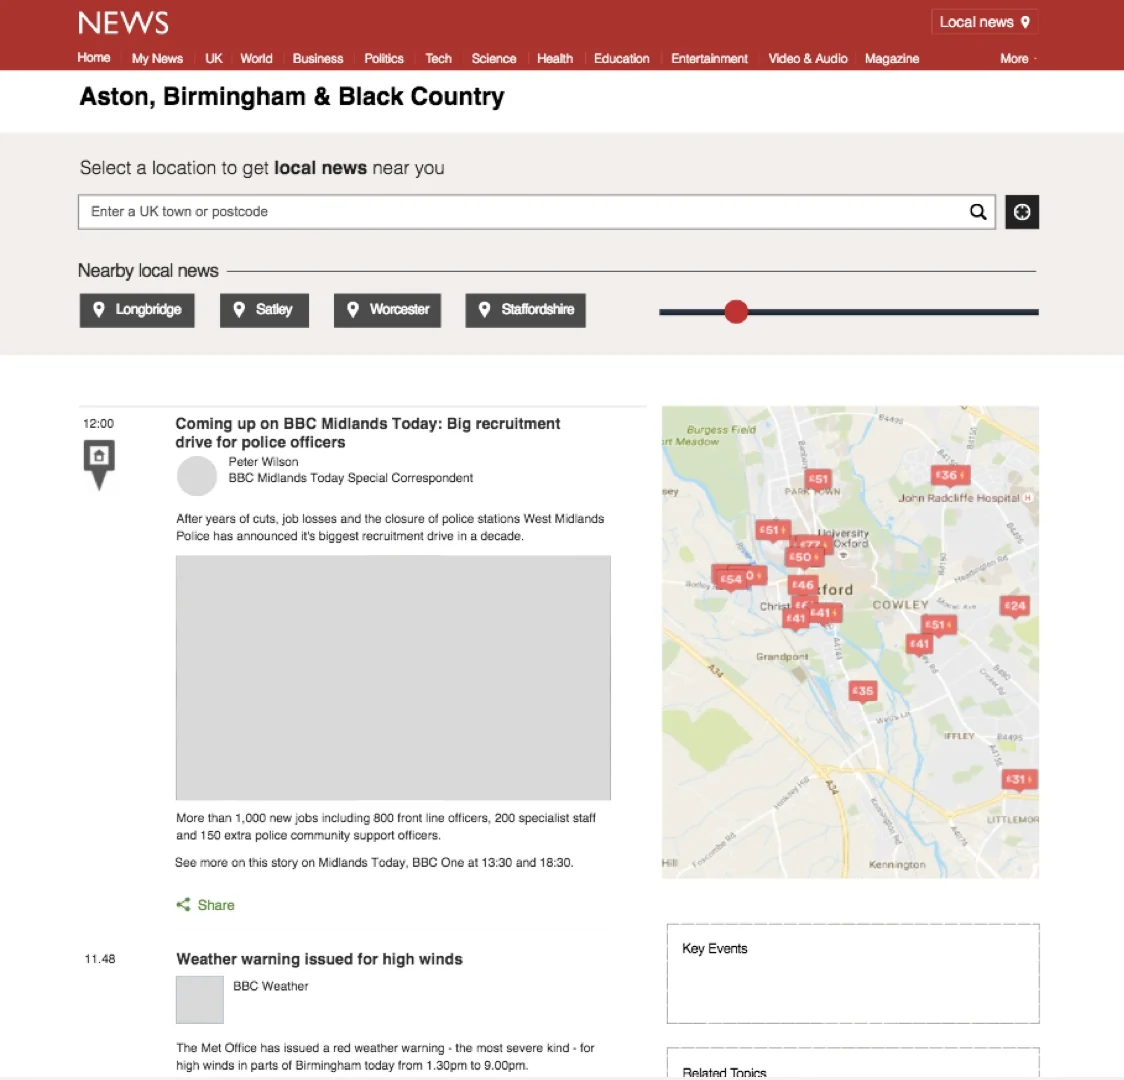This screenshot has height=1080, width=1124.
Task: Click the Aston, Birmingham & Black Country heading
Action: point(292,96)
